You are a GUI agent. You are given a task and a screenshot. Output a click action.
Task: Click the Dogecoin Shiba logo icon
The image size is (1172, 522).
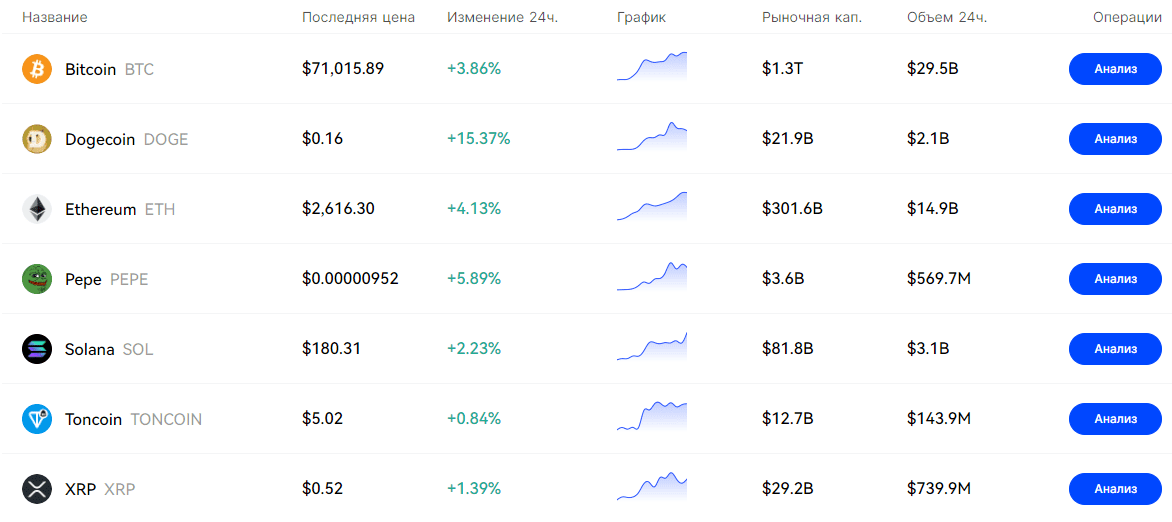37,139
